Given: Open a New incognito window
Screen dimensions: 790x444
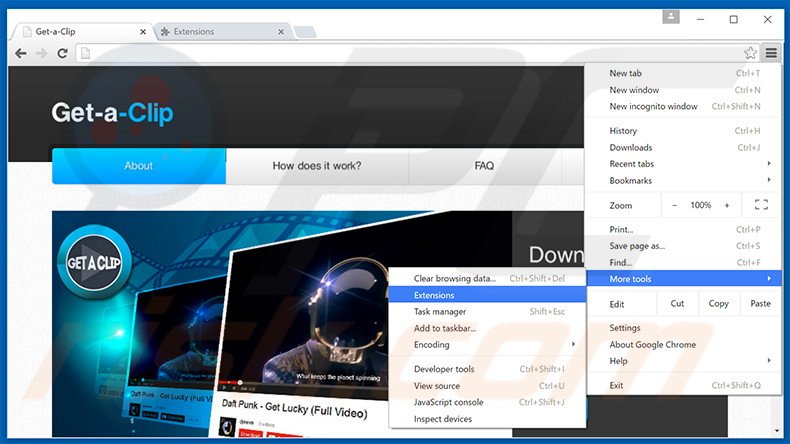Looking at the screenshot, I should coord(684,106).
